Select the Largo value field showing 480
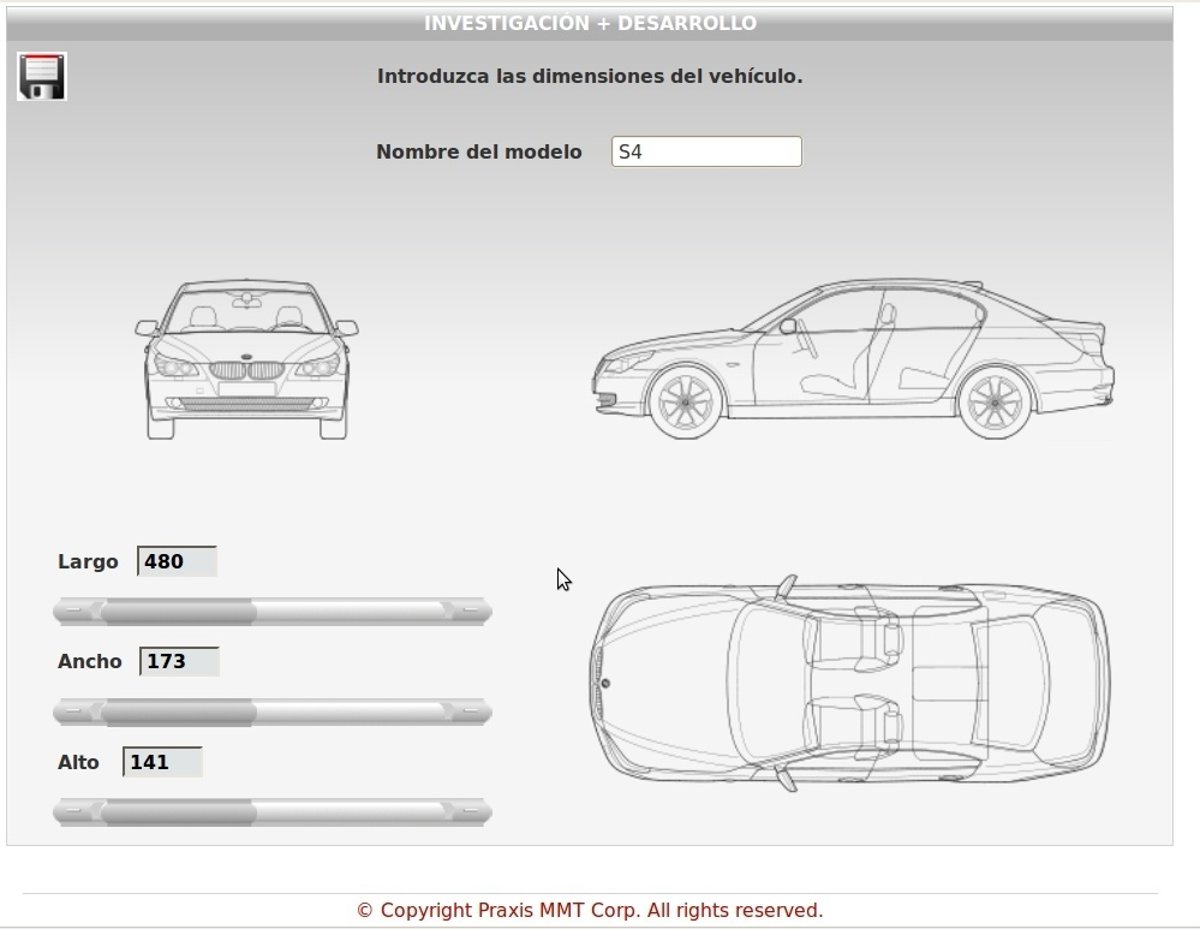Image resolution: width=1200 pixels, height=929 pixels. (x=177, y=562)
